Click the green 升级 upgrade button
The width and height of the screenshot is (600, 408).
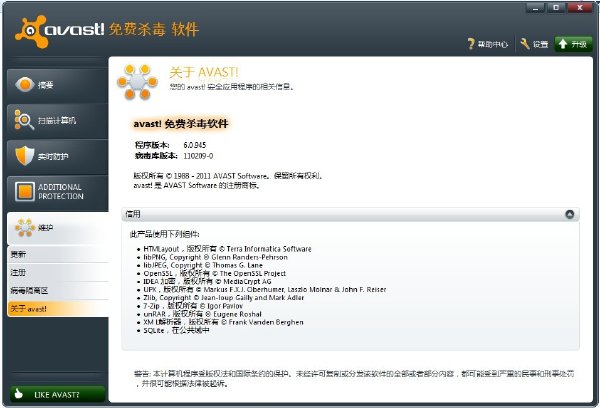573,44
